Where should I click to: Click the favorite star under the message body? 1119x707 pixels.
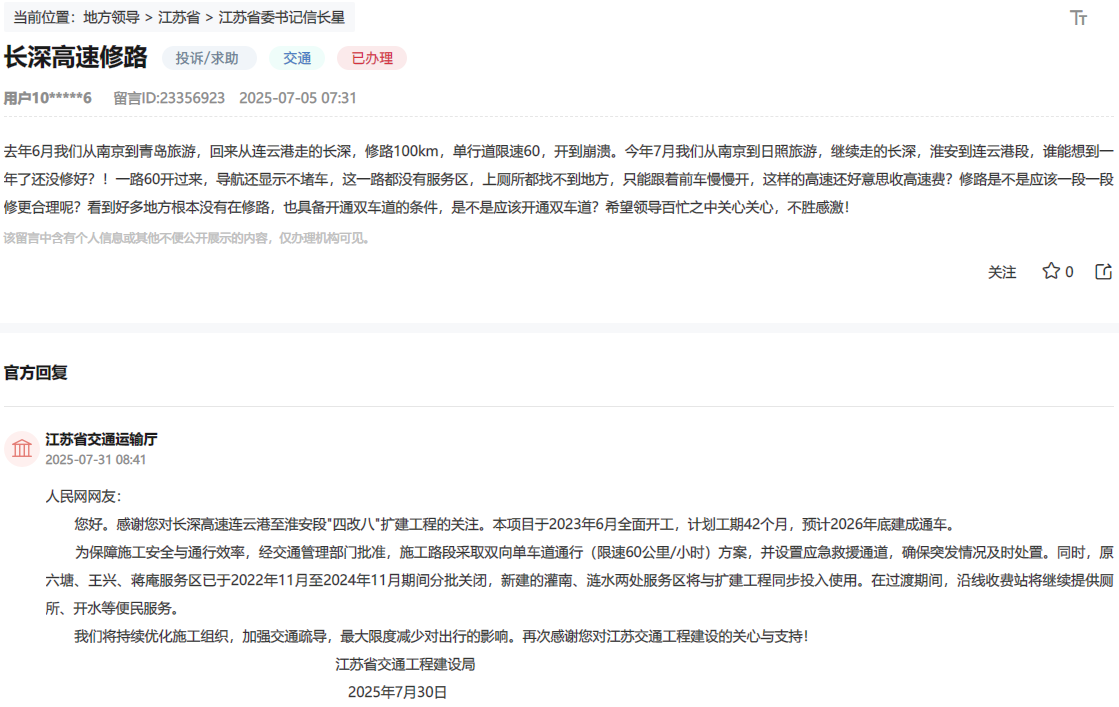1050,271
